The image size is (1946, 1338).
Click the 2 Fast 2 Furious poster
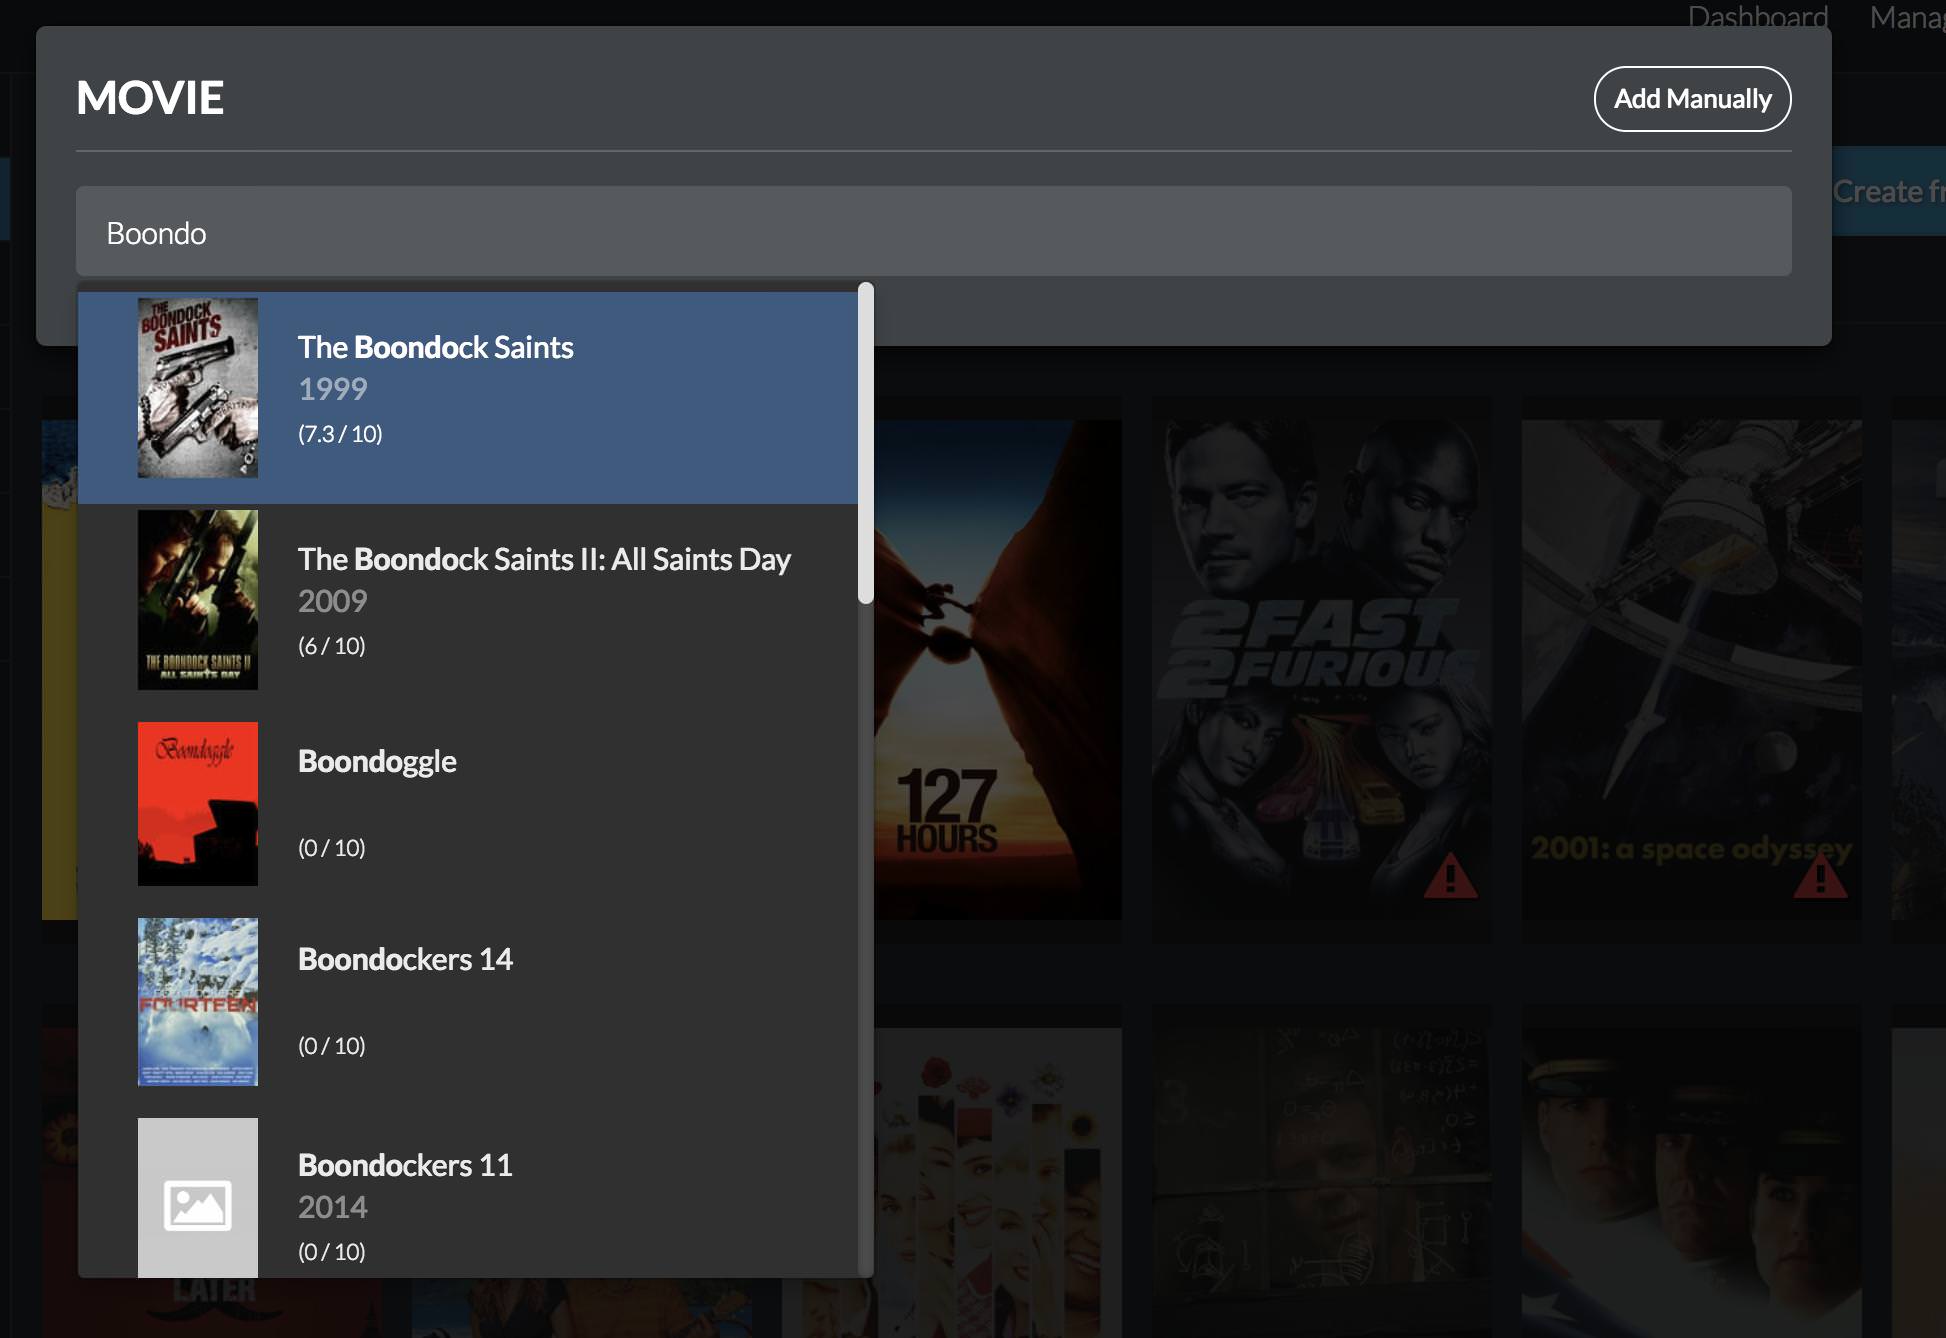coord(1320,640)
